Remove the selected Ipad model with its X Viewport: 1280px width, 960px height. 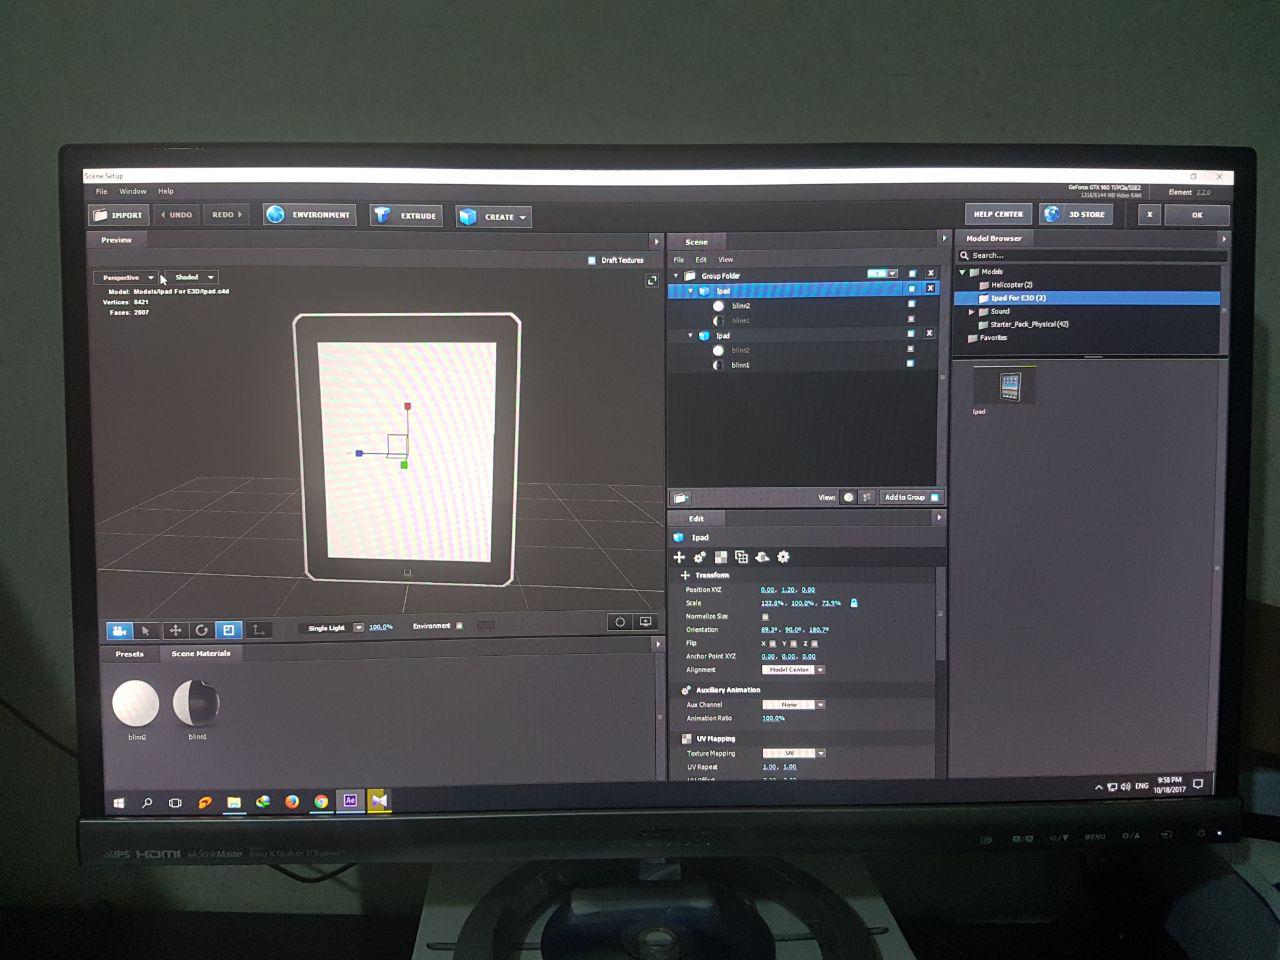(930, 289)
